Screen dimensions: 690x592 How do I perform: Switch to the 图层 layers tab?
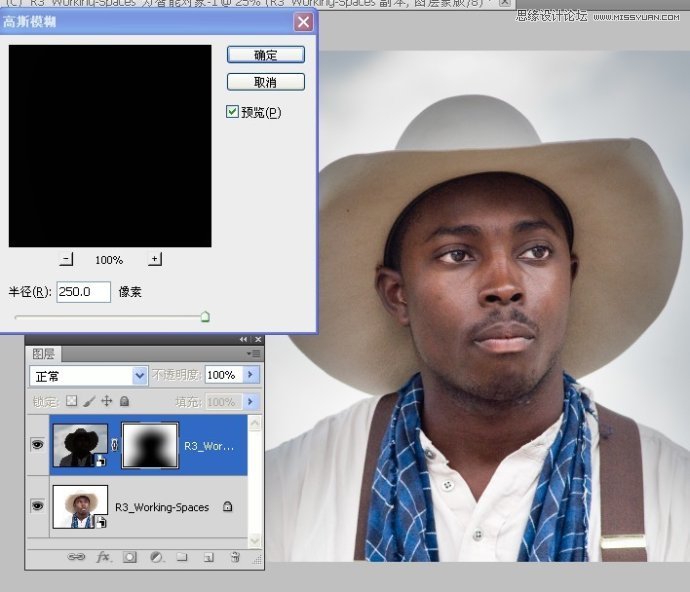pyautogui.click(x=43, y=353)
